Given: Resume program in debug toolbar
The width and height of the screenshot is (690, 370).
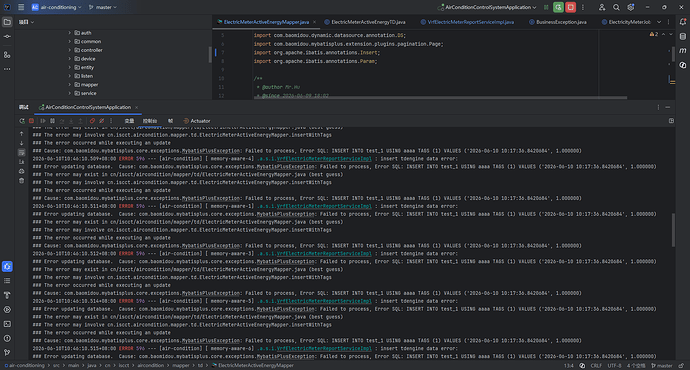Looking at the screenshot, I should (x=43, y=121).
